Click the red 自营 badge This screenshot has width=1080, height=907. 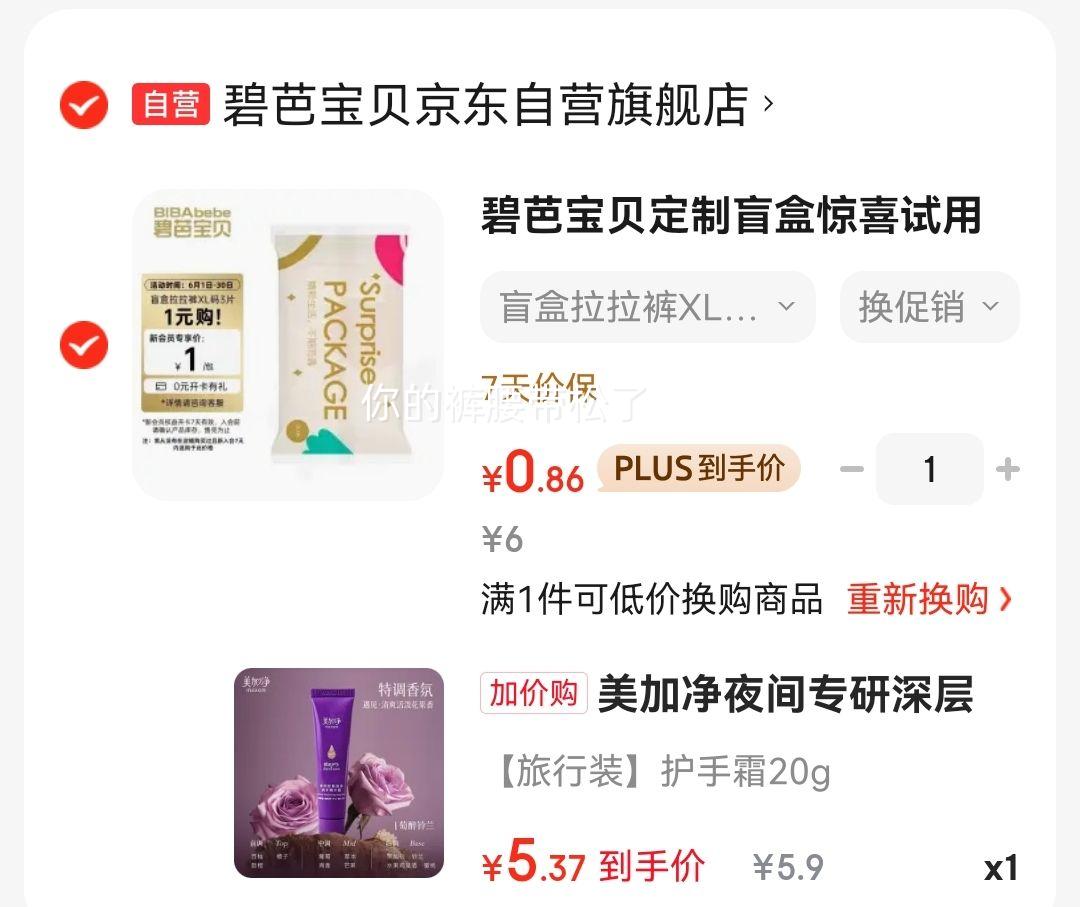coord(171,105)
